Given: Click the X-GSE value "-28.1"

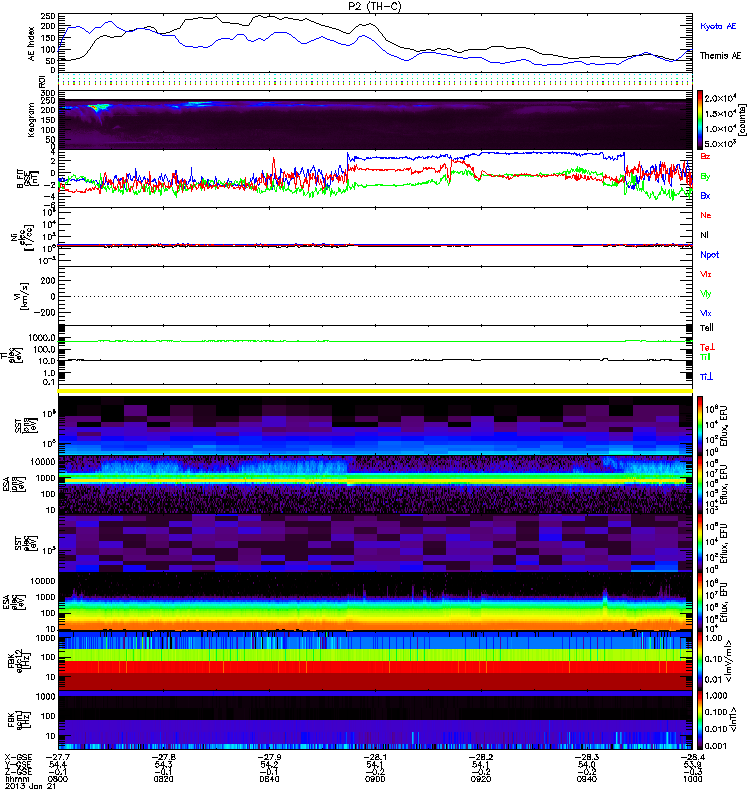Looking at the screenshot, I should (375, 757).
